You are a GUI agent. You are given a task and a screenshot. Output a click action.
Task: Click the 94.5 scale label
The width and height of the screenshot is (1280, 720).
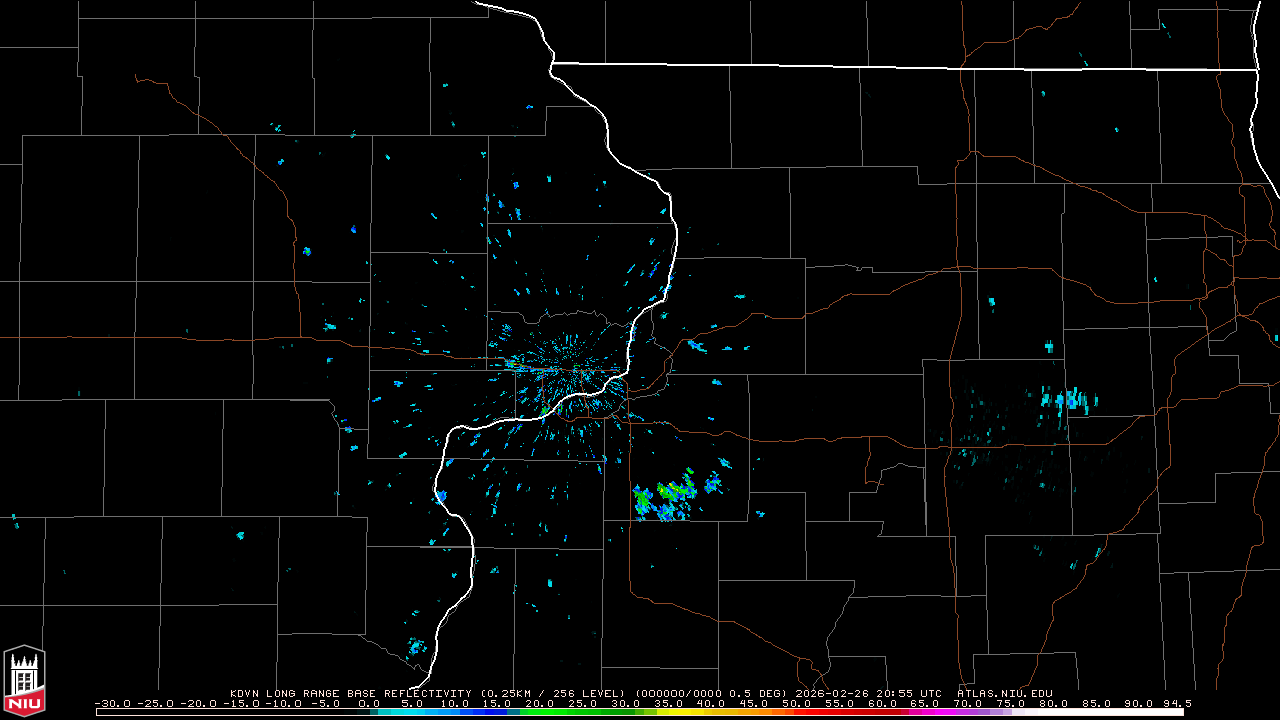(1177, 703)
